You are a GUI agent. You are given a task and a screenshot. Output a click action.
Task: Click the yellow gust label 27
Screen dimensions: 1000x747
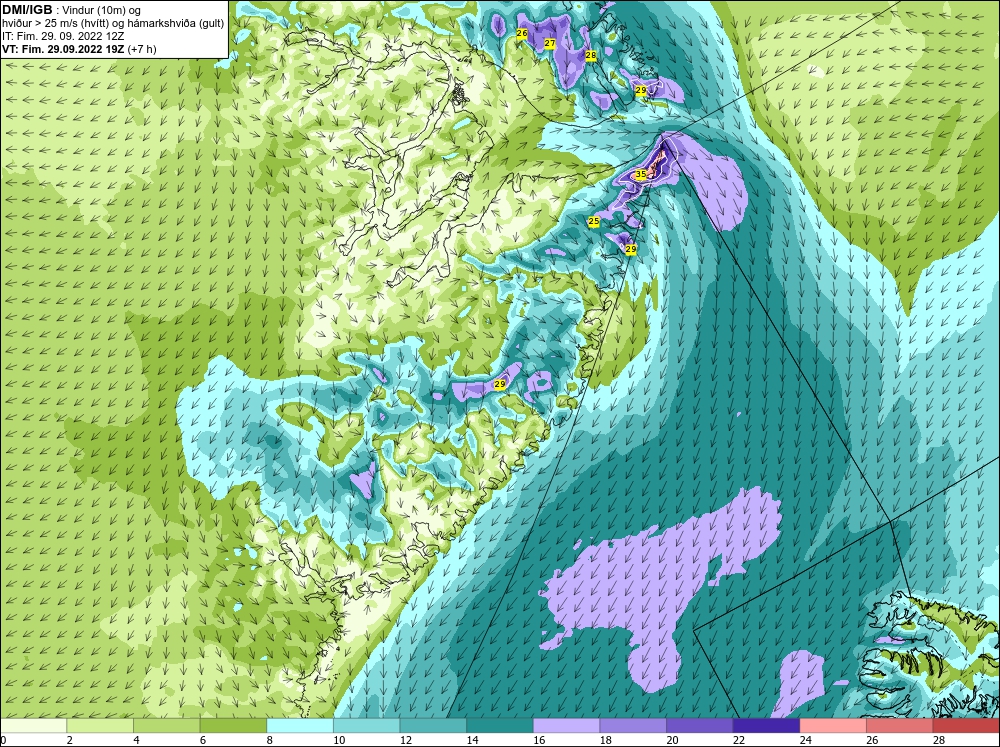[549, 43]
